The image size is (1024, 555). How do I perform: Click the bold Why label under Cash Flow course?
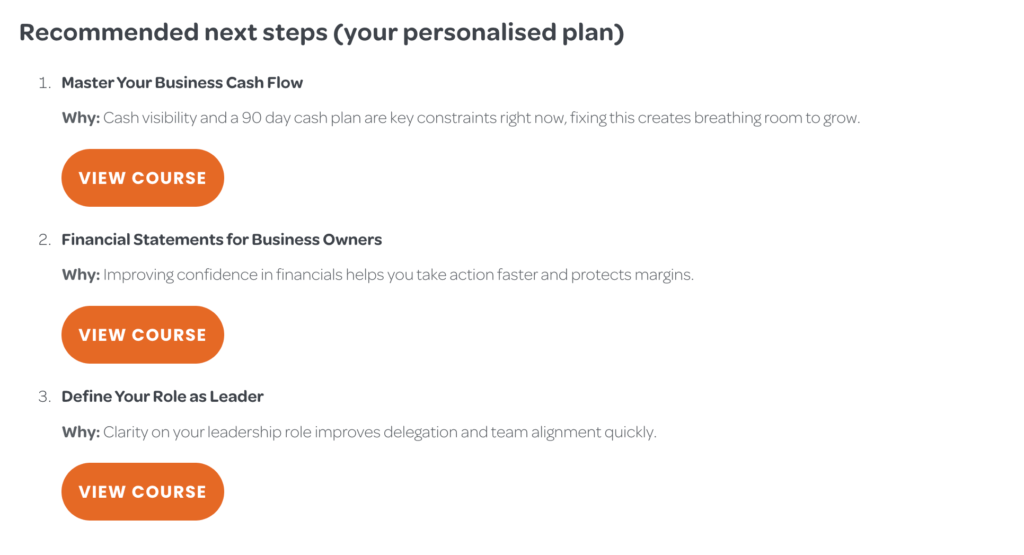pos(81,118)
